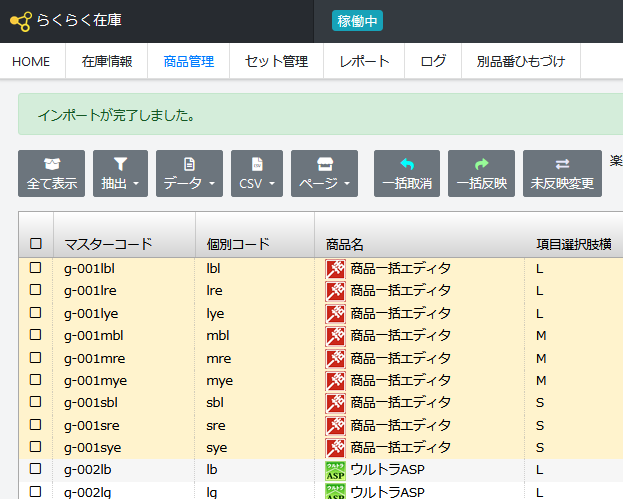Open the ログ tab
Viewport: 623px width, 499px height.
[433, 61]
